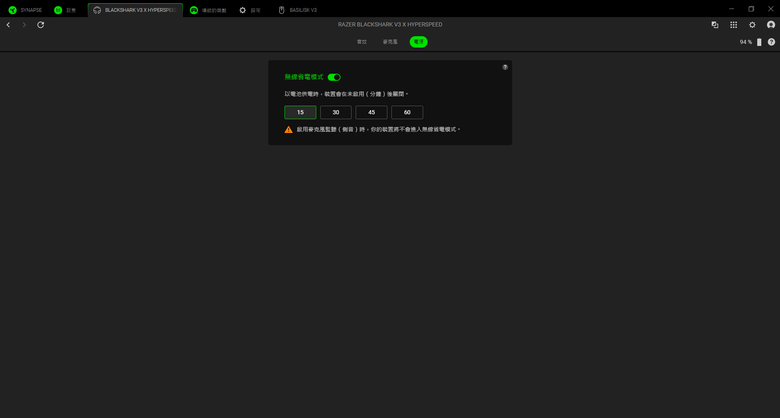Set power-off timer to 30 minutes
The width and height of the screenshot is (780, 418).
click(x=336, y=112)
